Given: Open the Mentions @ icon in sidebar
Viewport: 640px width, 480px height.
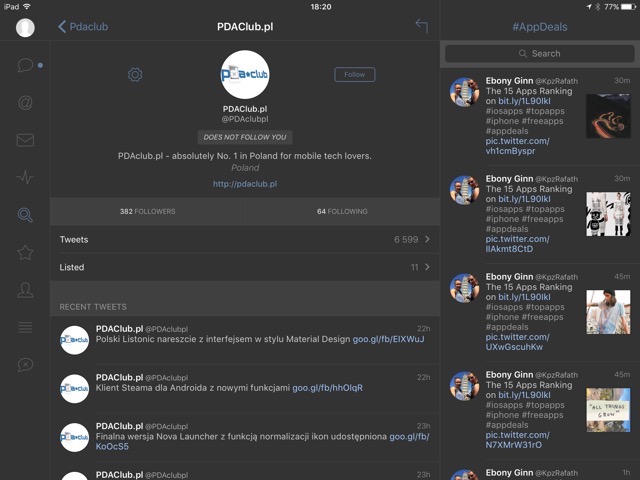Looking at the screenshot, I should pos(25,102).
